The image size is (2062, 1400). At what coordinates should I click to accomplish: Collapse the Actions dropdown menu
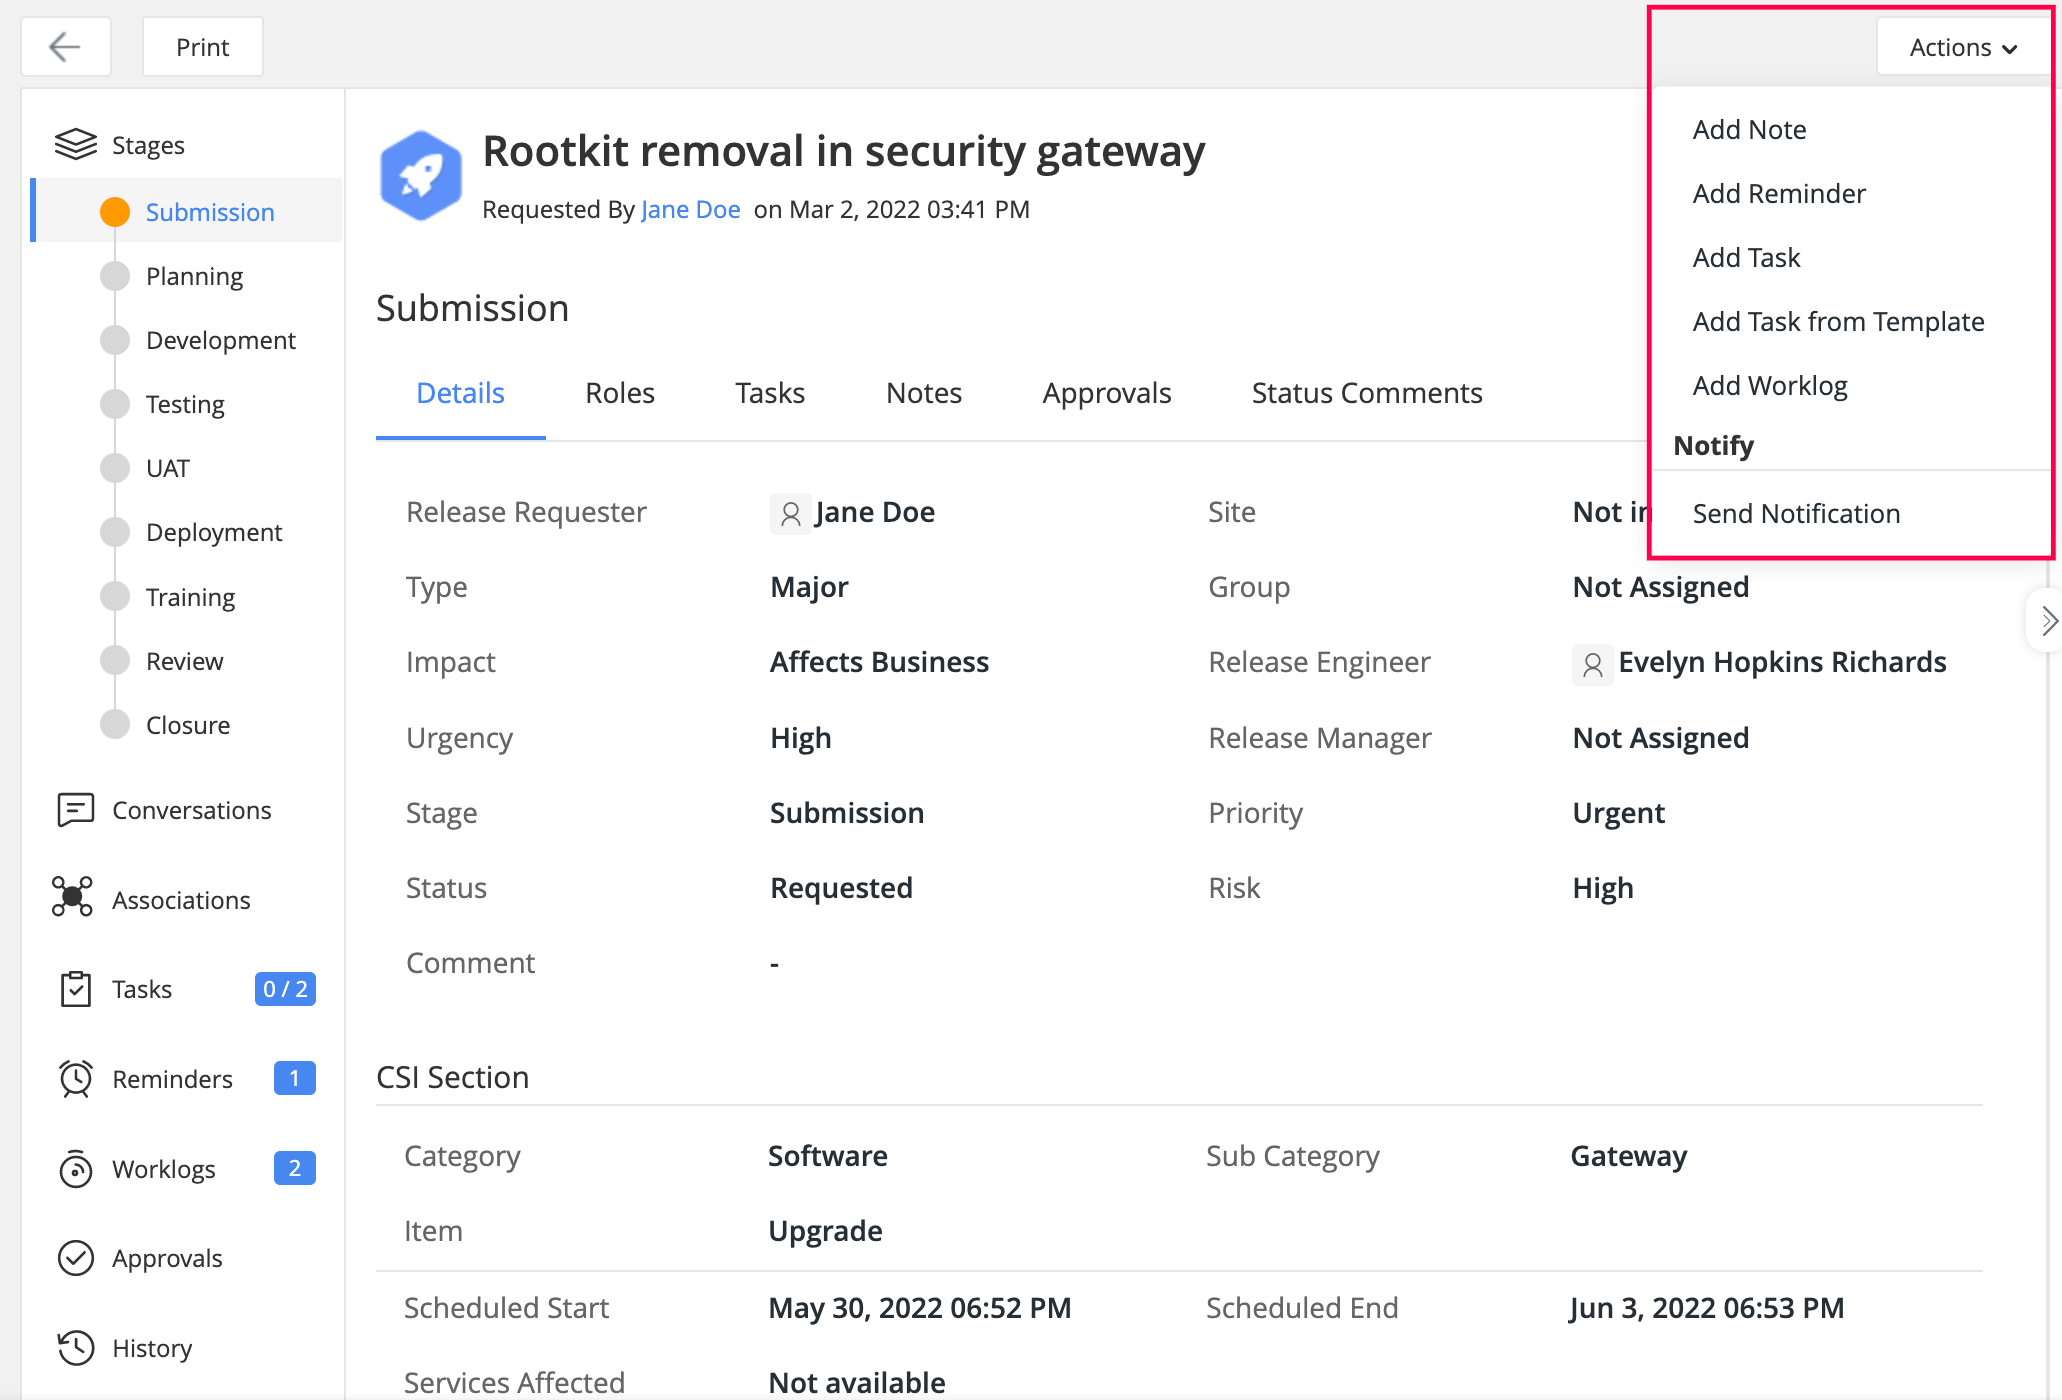[1962, 47]
